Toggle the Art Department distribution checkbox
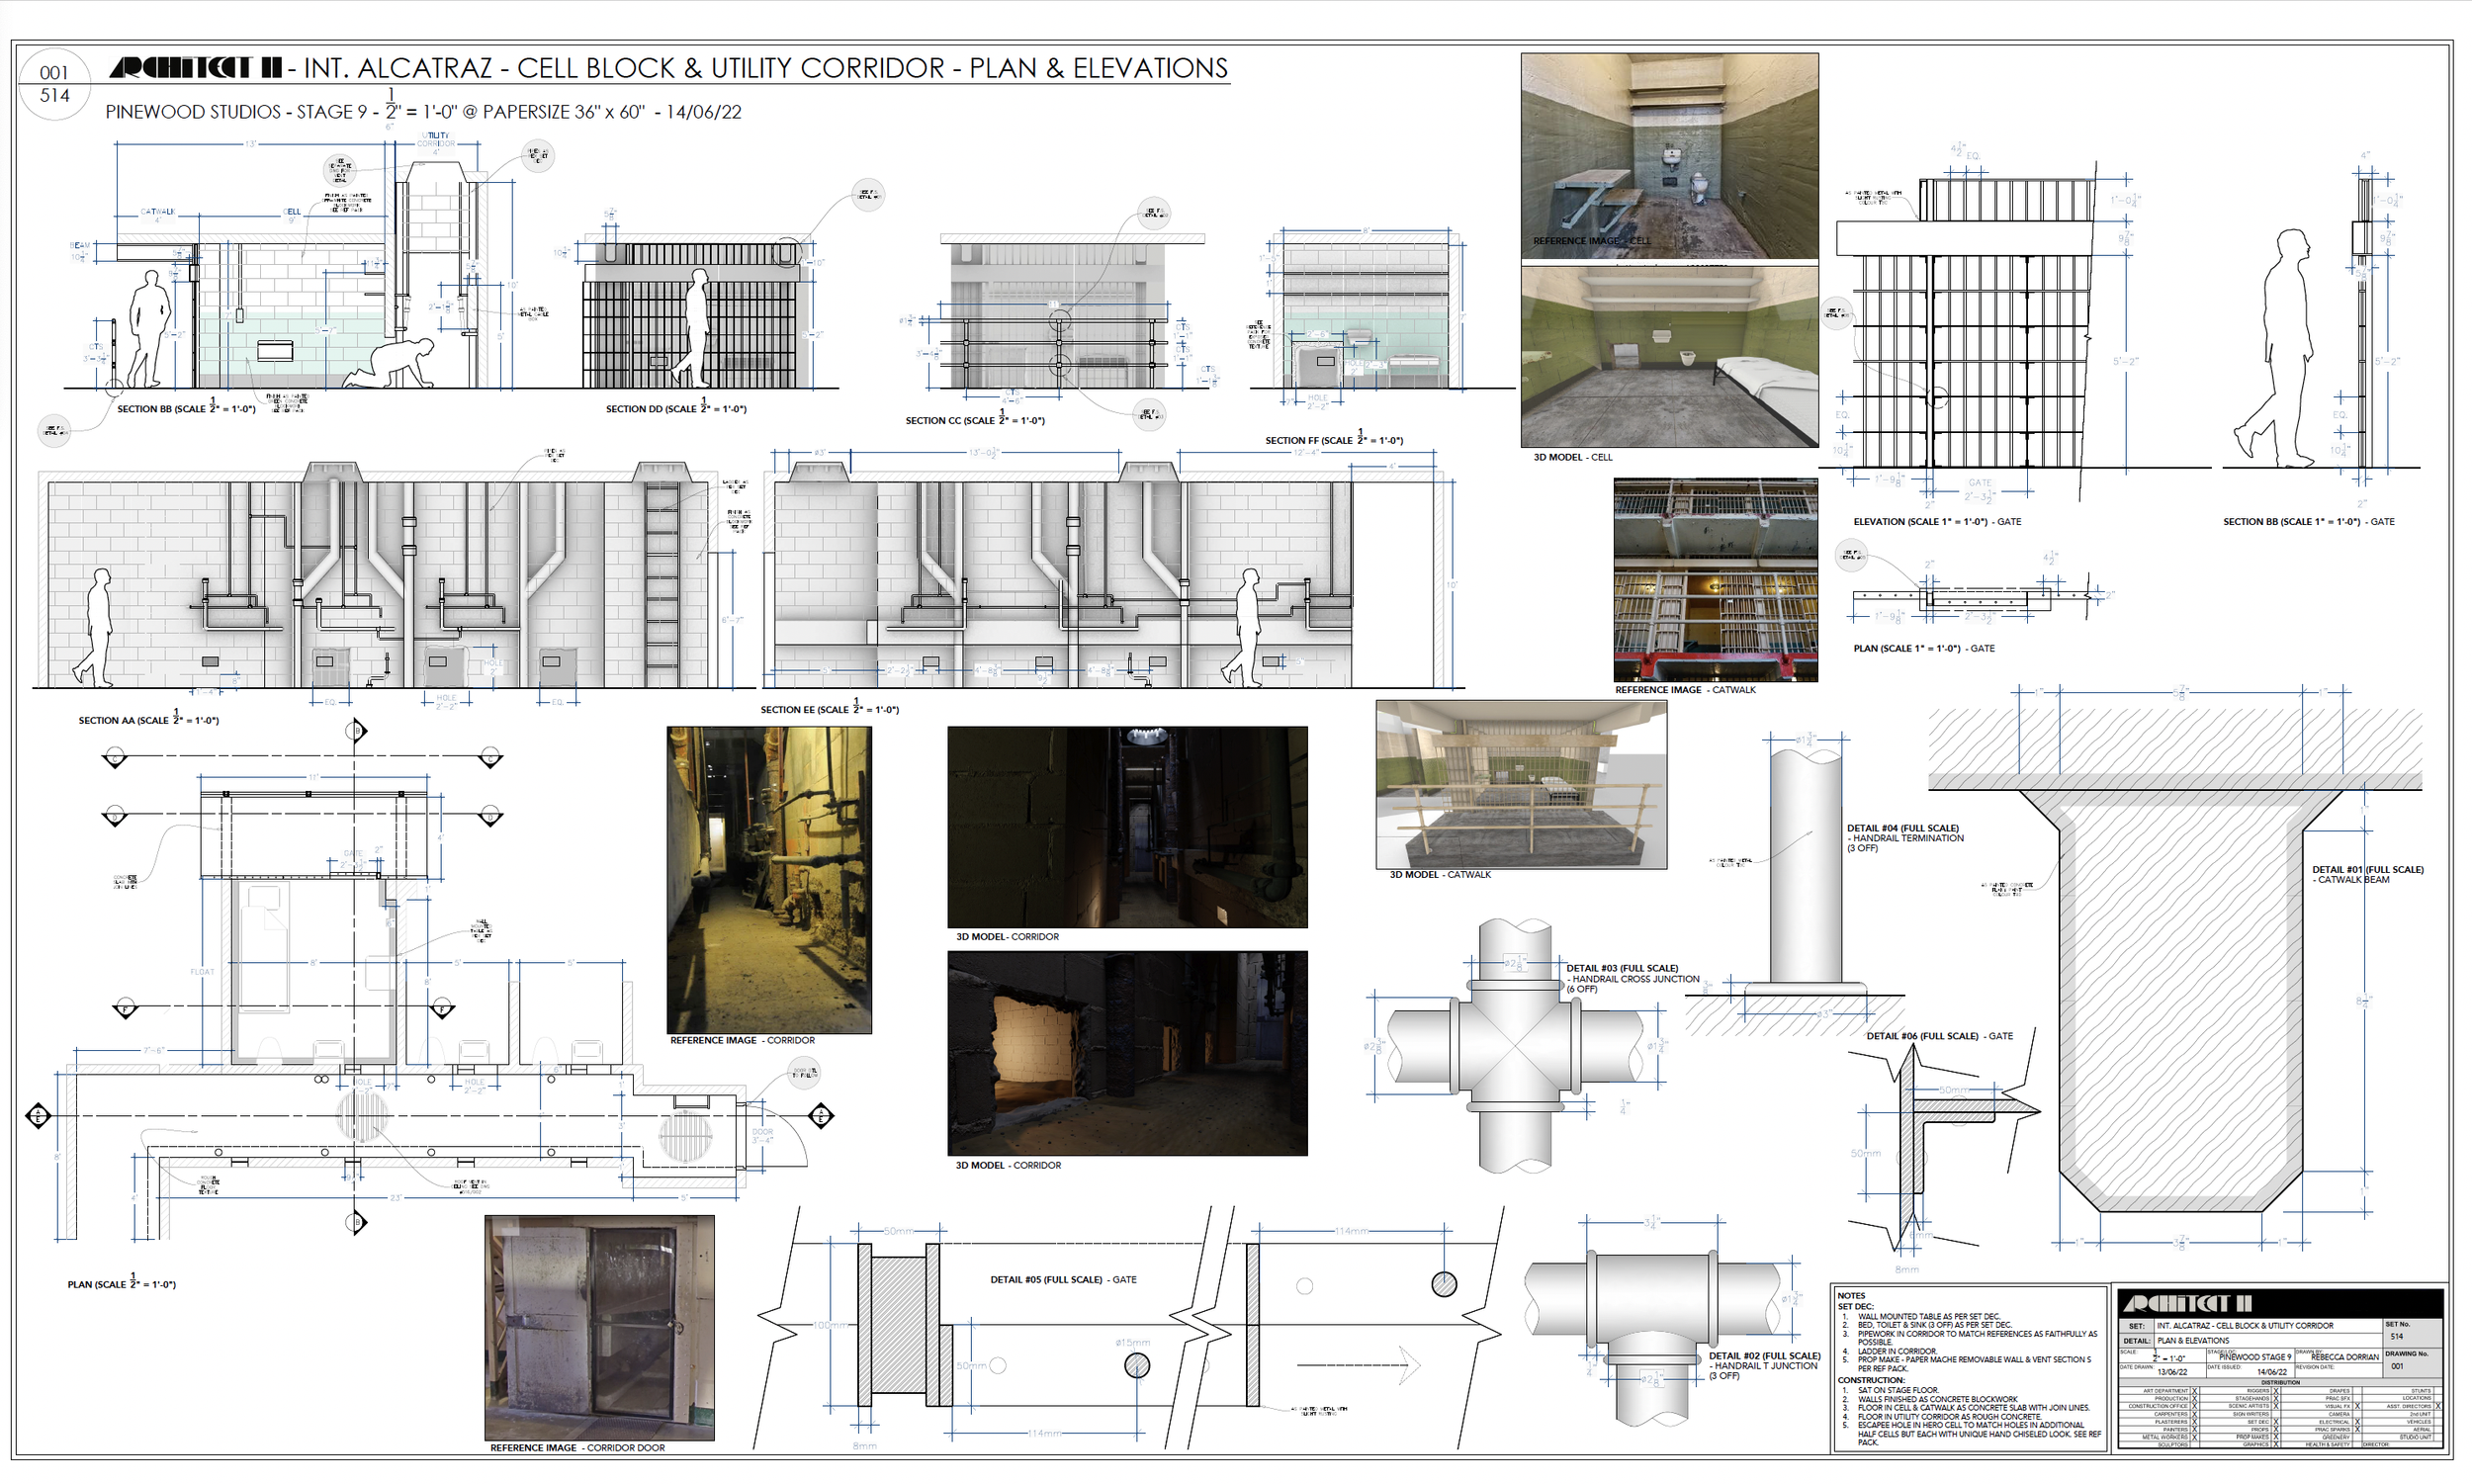This screenshot has height=1484, width=2472. tap(2195, 1391)
